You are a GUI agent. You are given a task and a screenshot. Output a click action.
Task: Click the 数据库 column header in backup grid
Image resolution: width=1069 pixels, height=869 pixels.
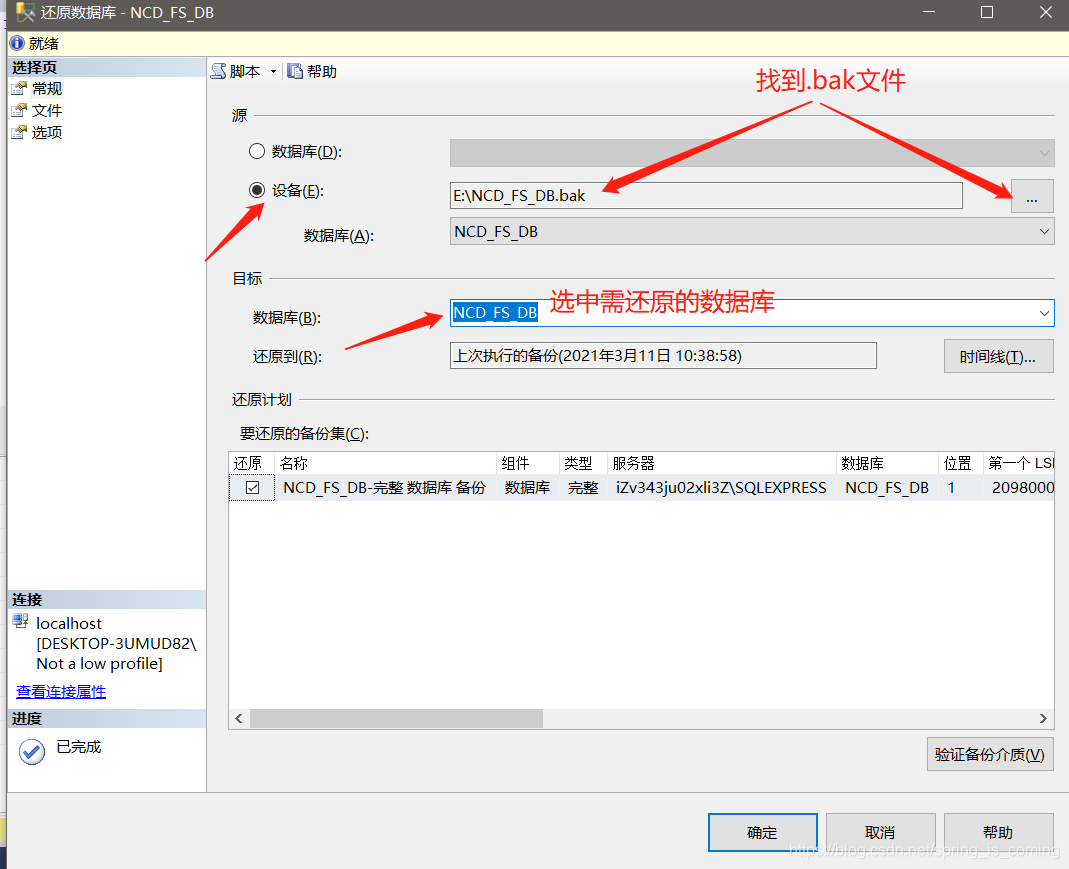(887, 463)
